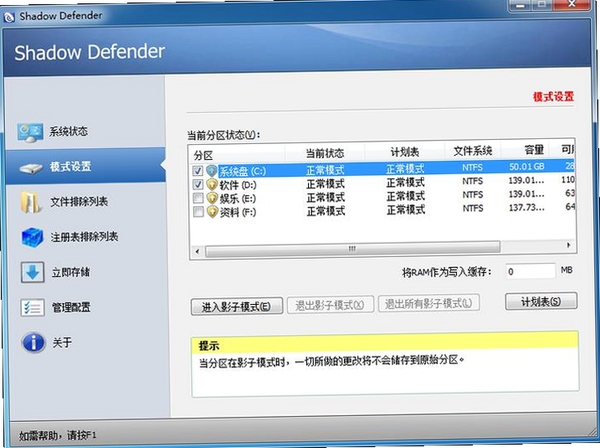Click the 137.73... capacity cell

tap(527, 208)
